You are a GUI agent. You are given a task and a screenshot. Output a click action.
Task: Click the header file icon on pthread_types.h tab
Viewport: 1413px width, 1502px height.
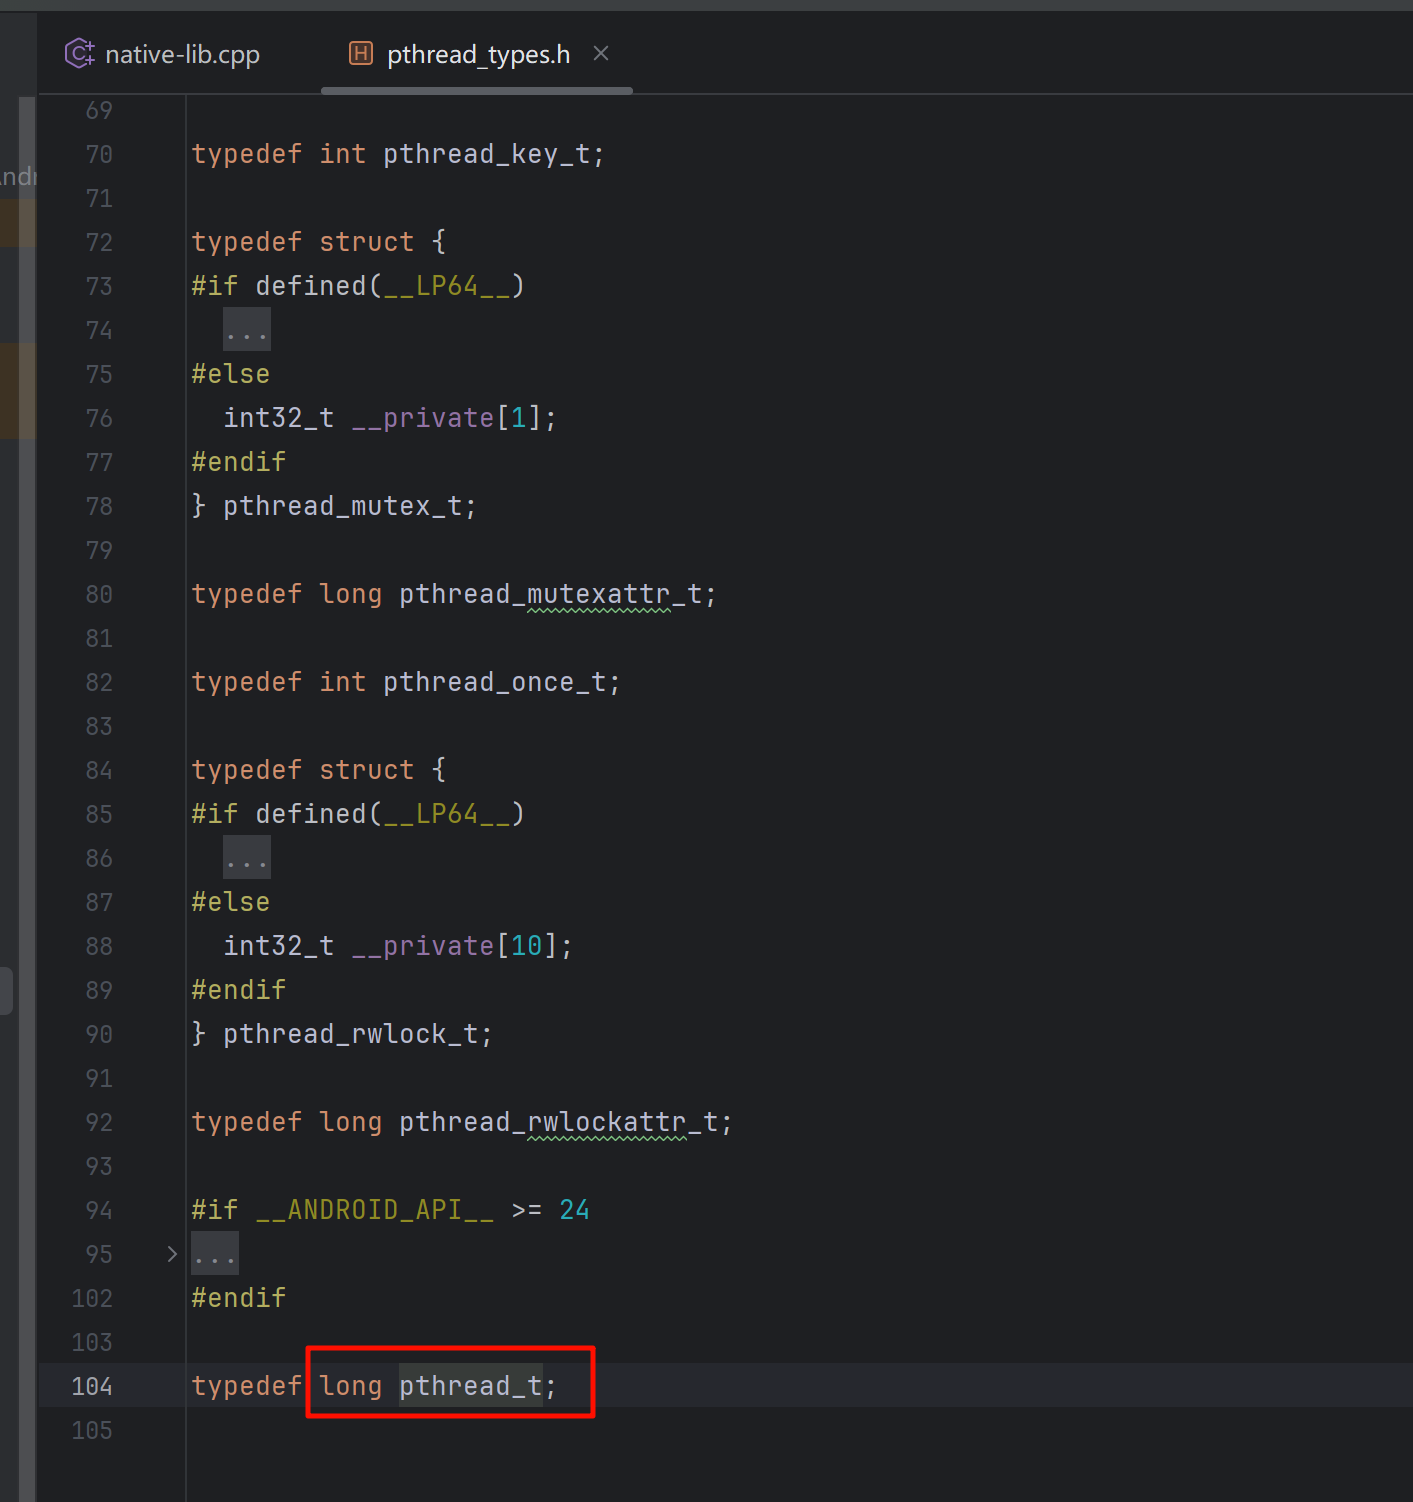360,54
